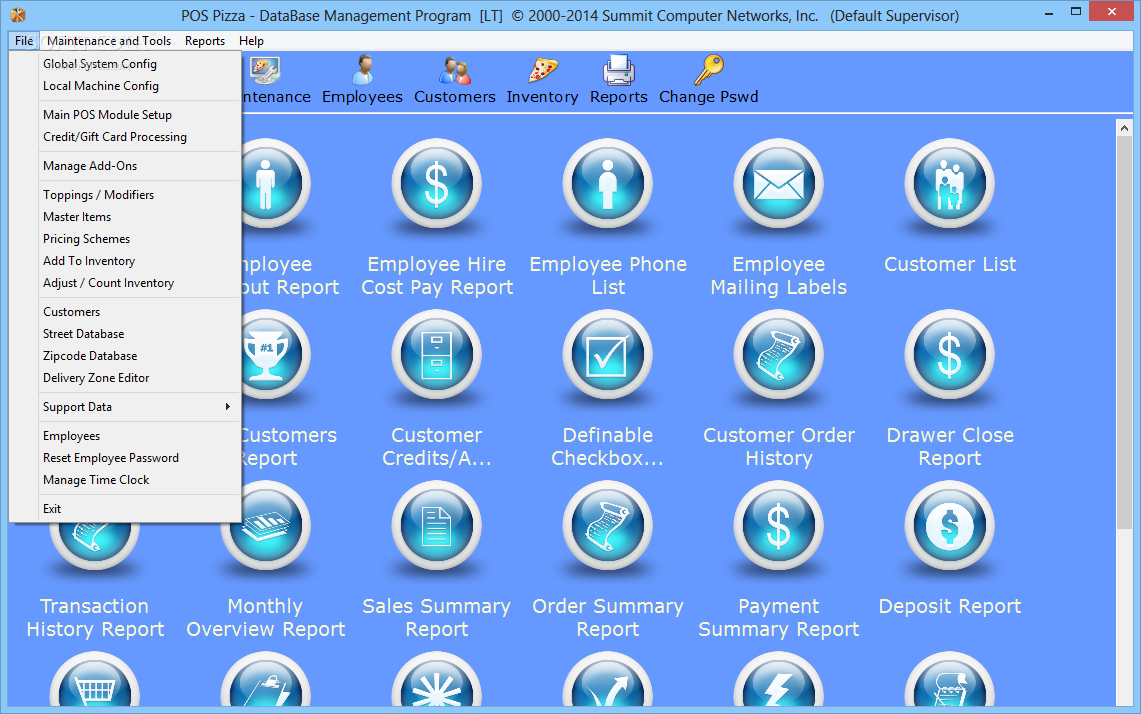
Task: Open Employee Mailing Labels envelope icon
Action: pyautogui.click(x=779, y=183)
